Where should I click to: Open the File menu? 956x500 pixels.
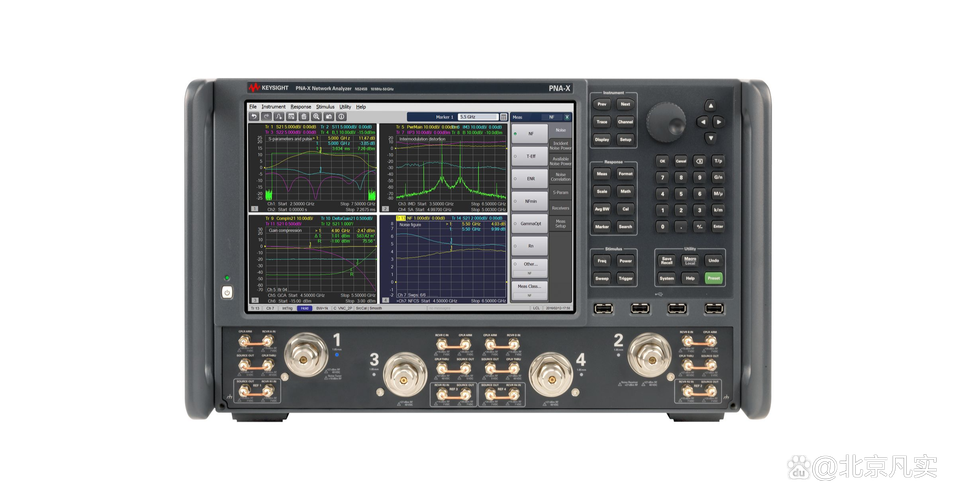click(253, 107)
